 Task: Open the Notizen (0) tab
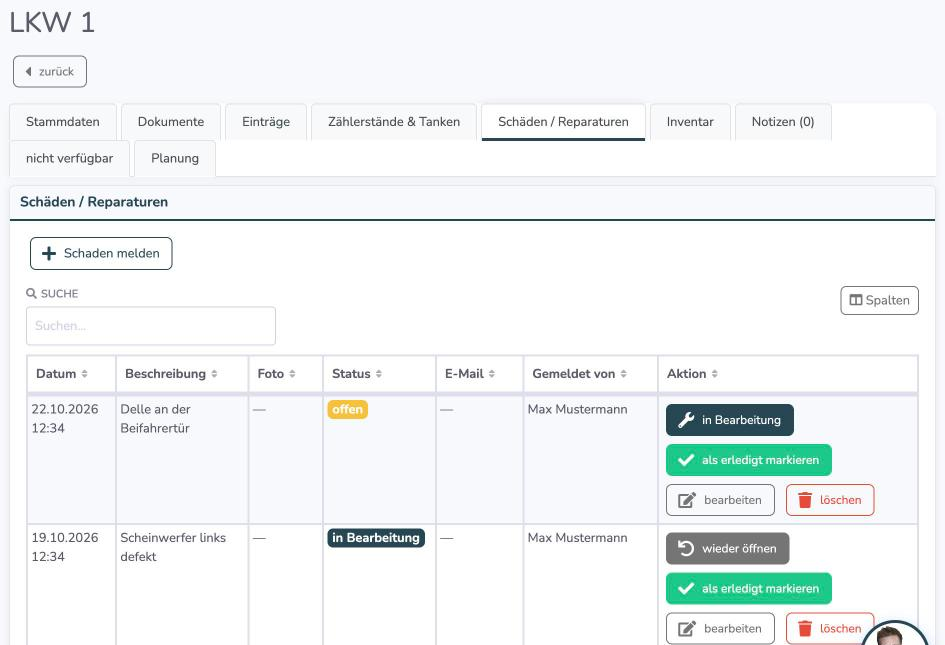(x=783, y=122)
